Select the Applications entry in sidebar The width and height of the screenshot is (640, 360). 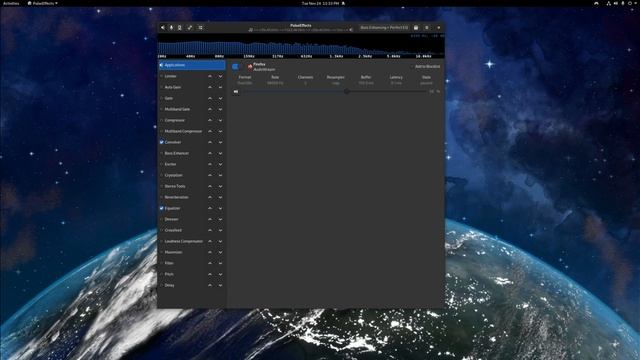[191, 65]
